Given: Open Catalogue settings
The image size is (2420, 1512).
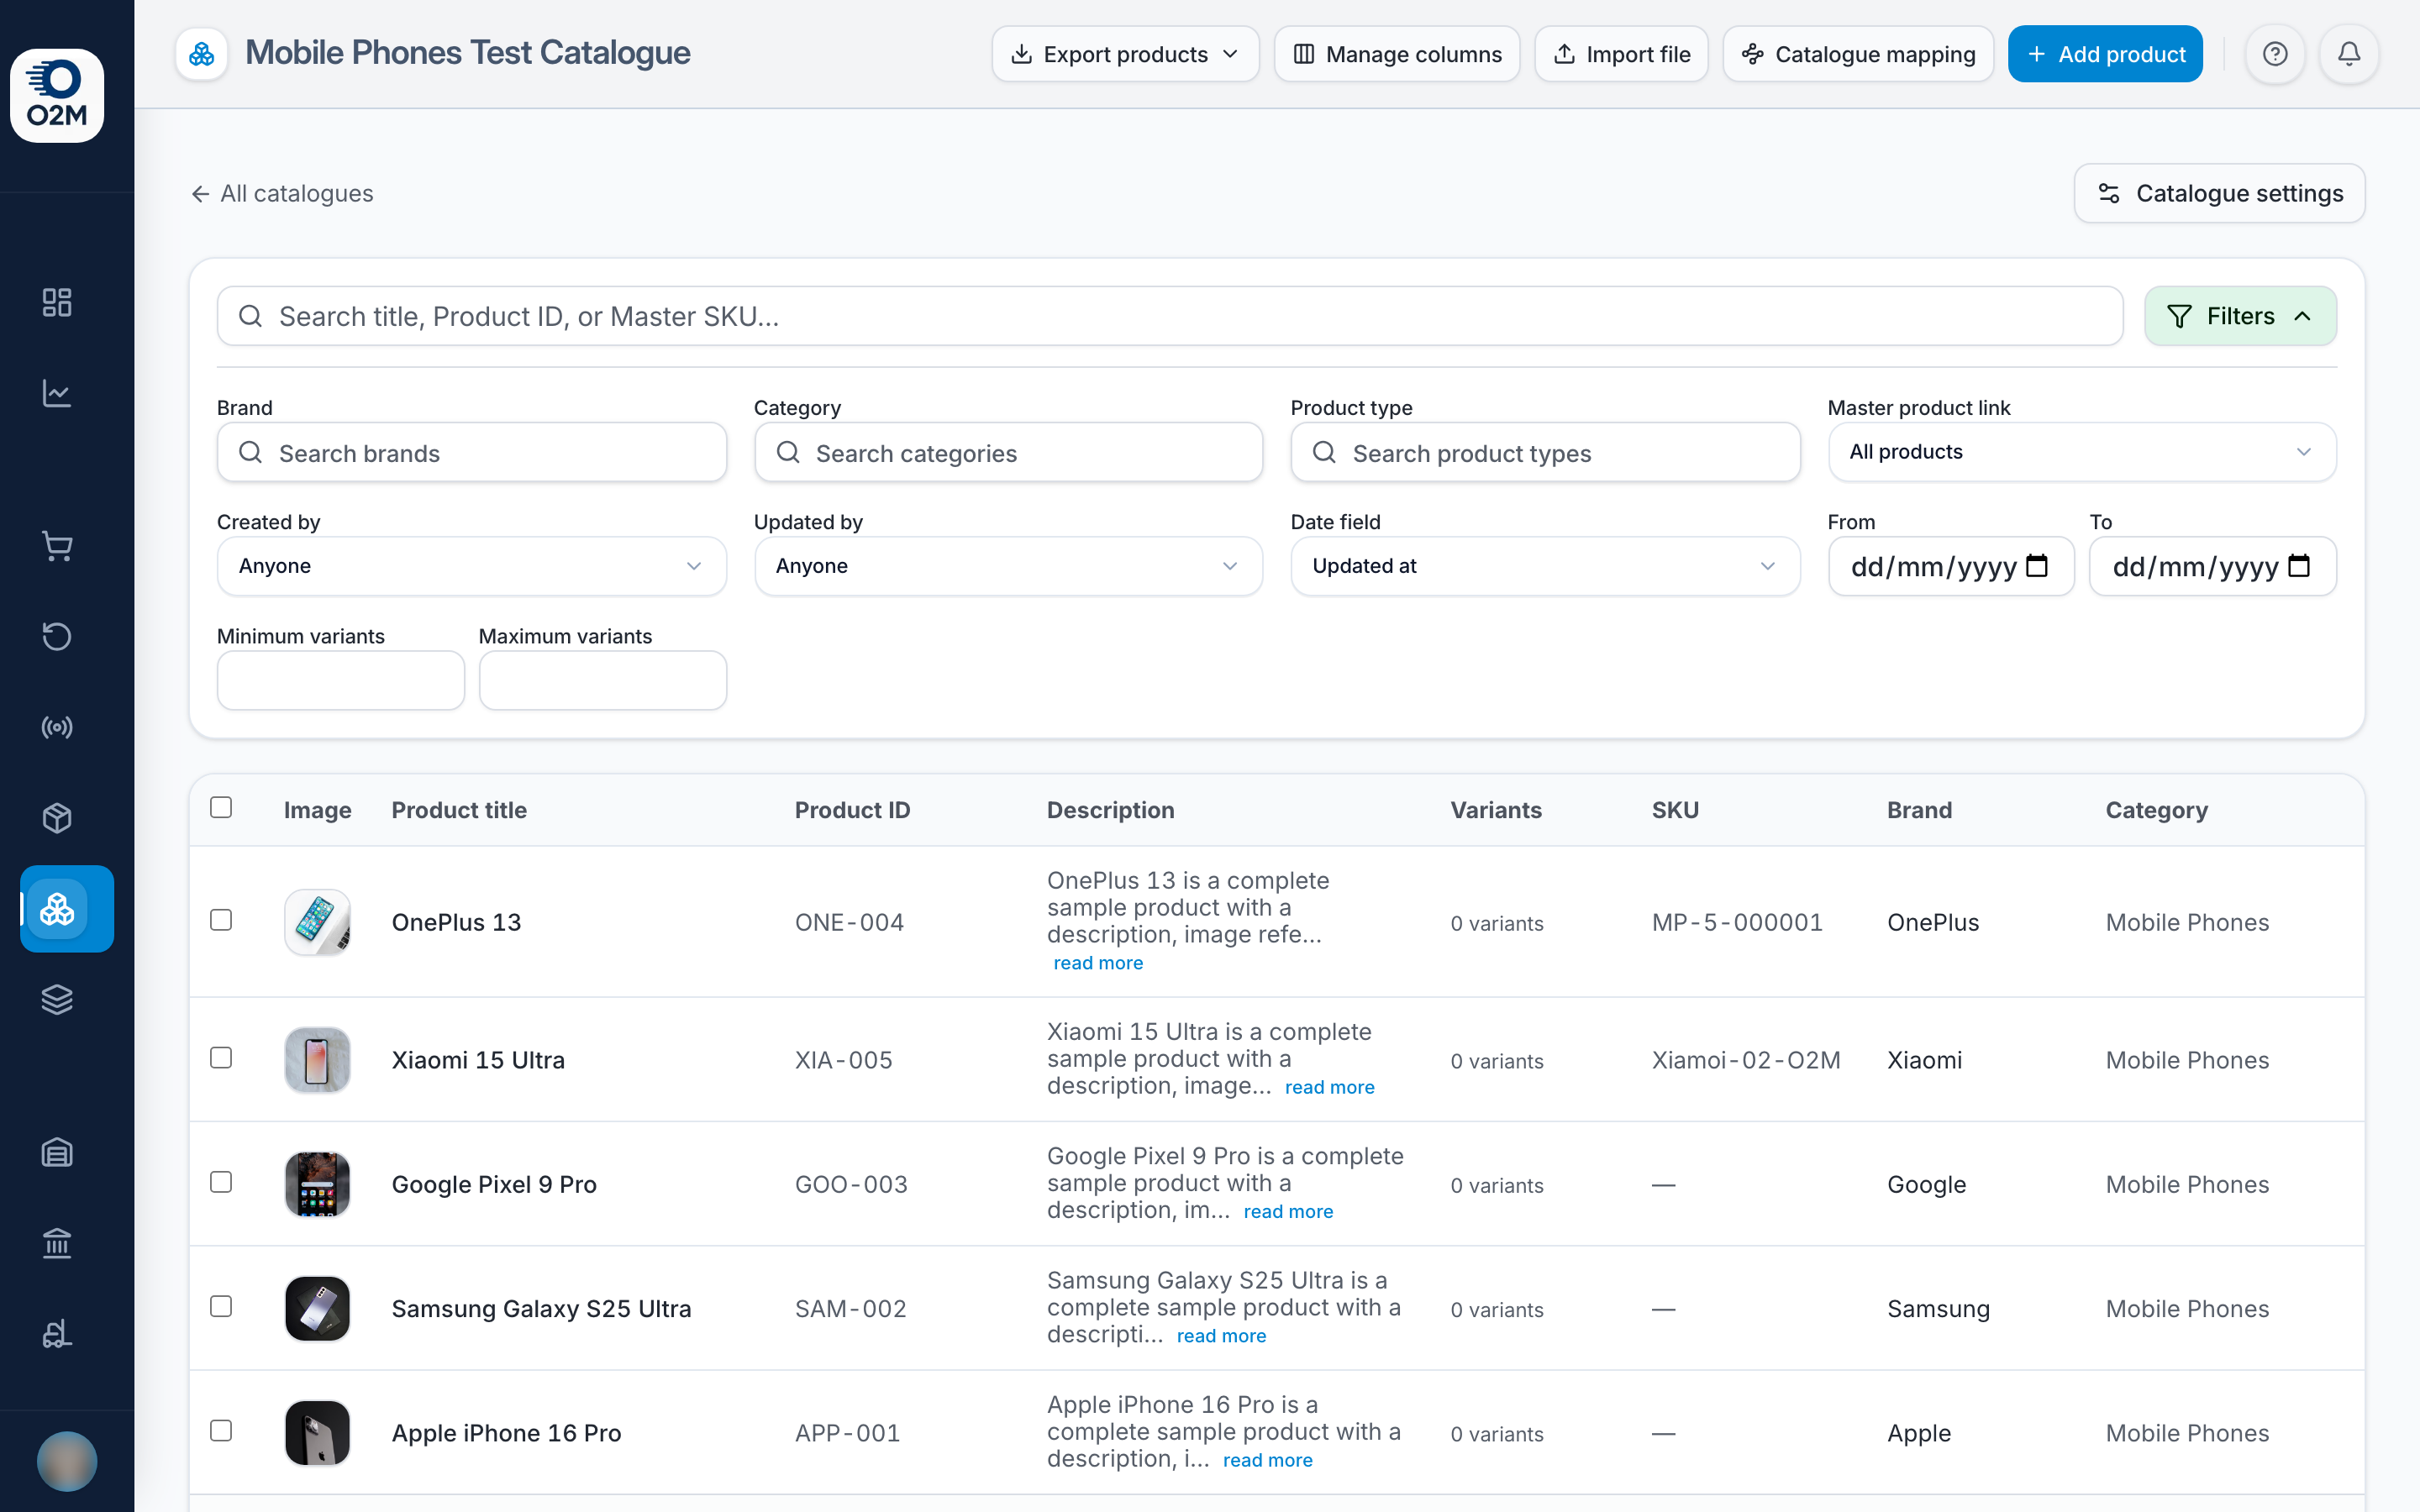Looking at the screenshot, I should coord(2219,193).
